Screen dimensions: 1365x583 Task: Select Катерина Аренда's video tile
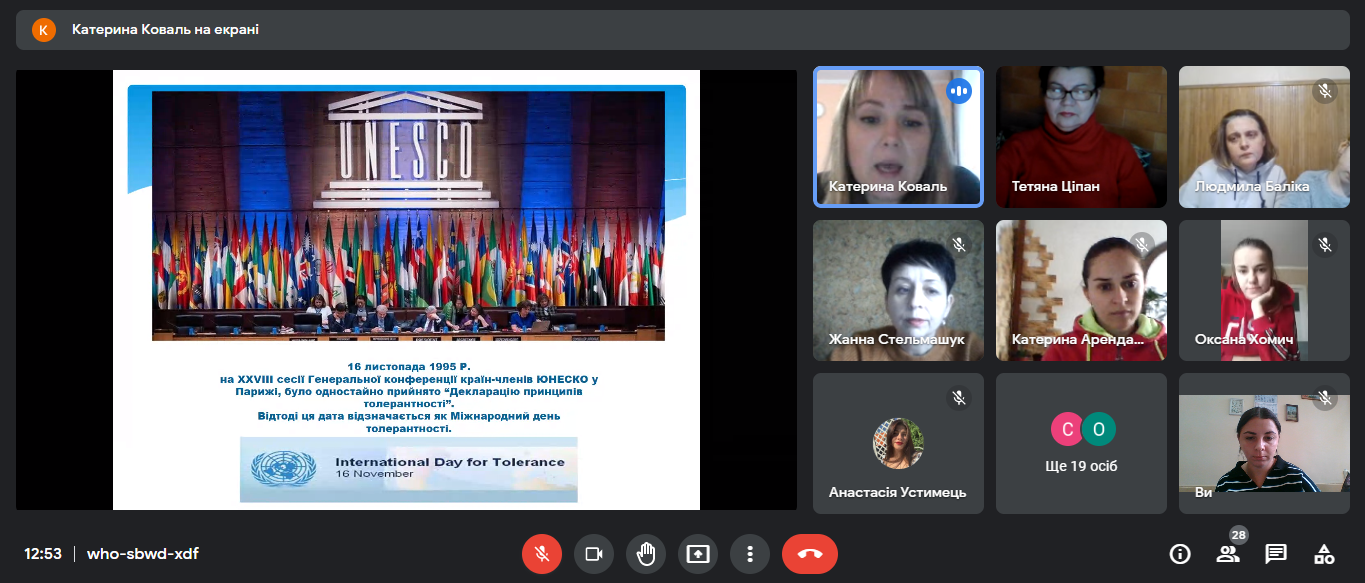point(1081,290)
